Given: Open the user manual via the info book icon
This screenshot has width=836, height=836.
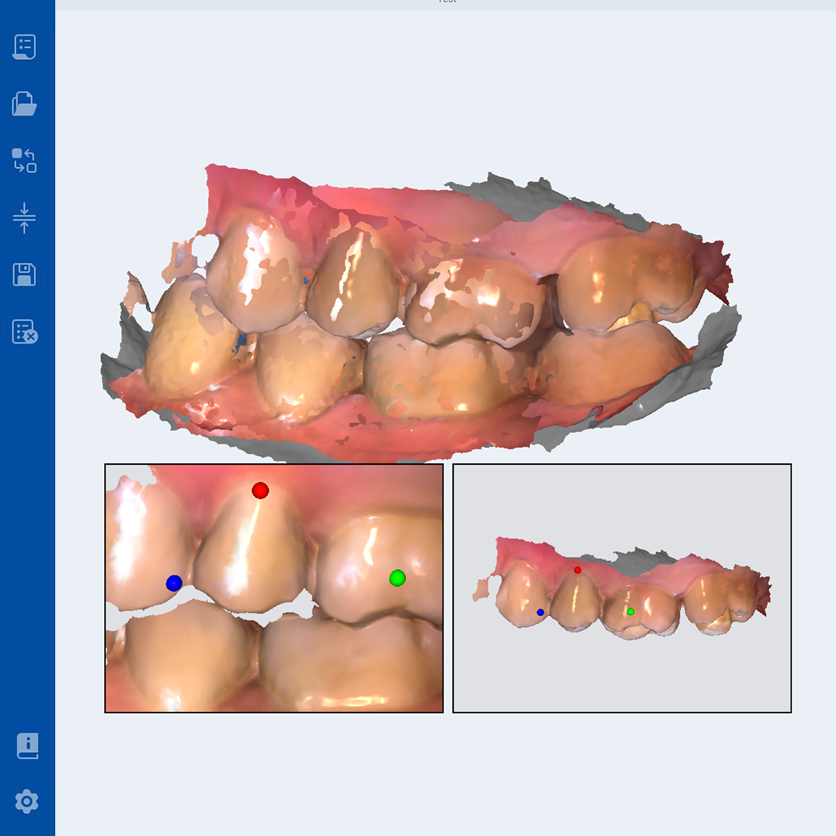Looking at the screenshot, I should coord(26,743).
